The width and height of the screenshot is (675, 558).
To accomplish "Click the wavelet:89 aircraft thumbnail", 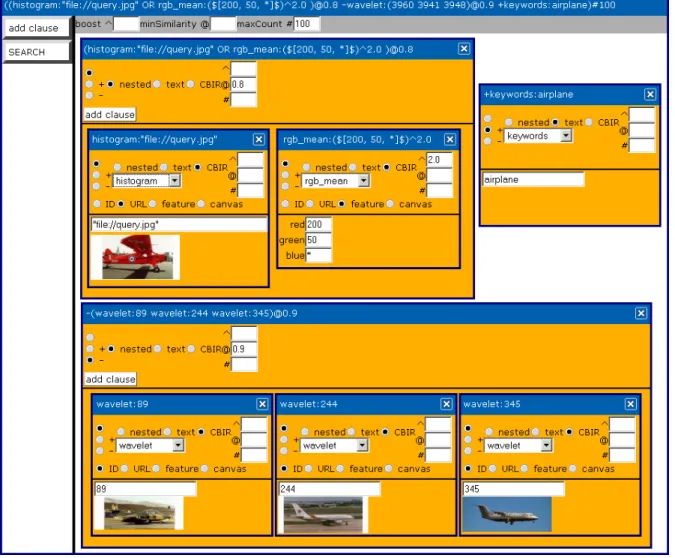I will point(139,514).
